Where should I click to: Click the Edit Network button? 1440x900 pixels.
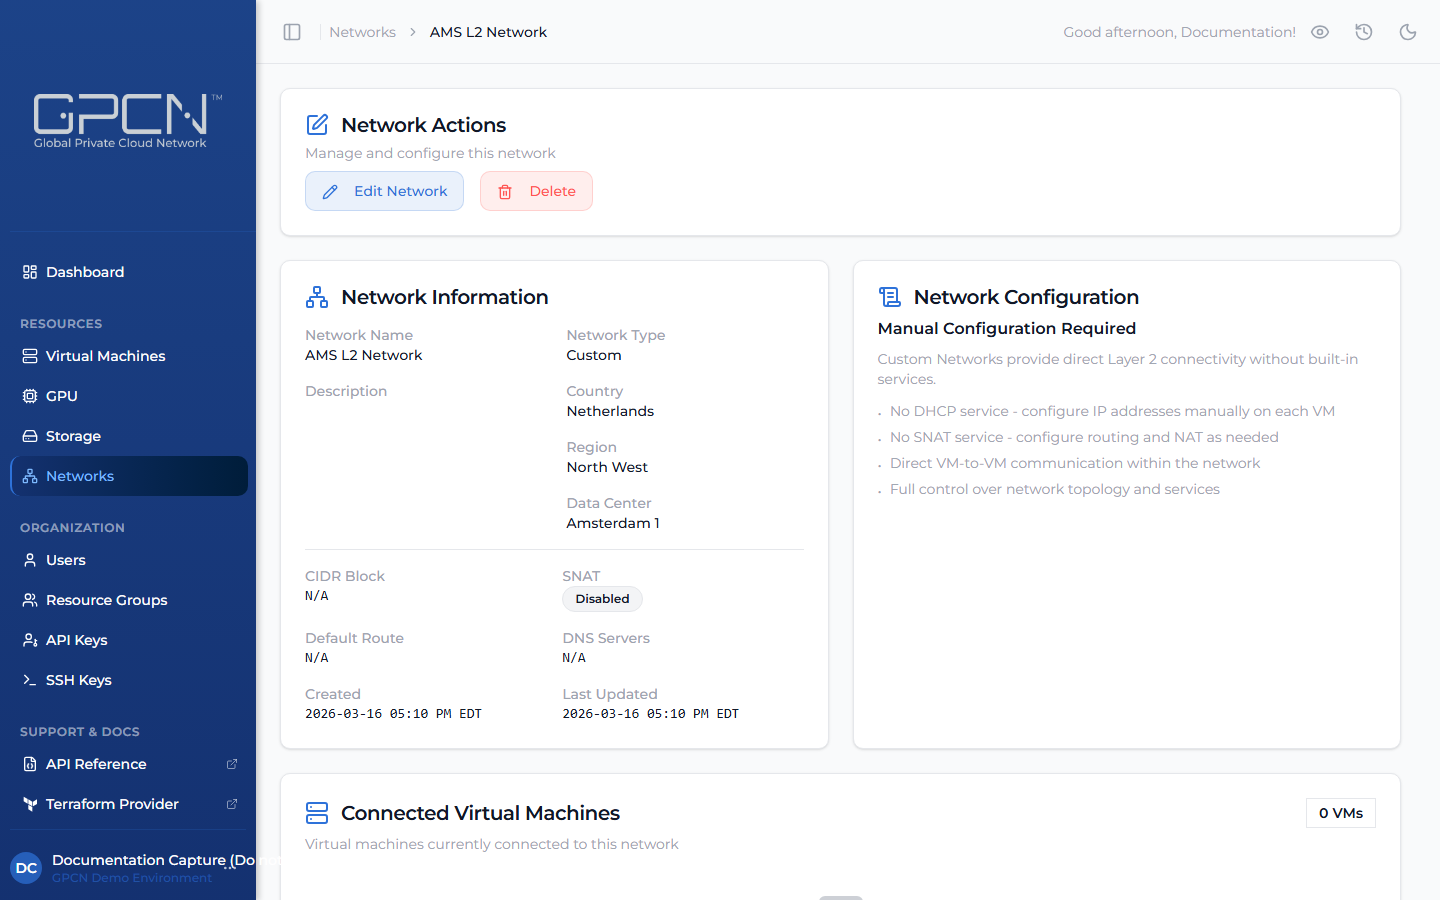pos(384,191)
